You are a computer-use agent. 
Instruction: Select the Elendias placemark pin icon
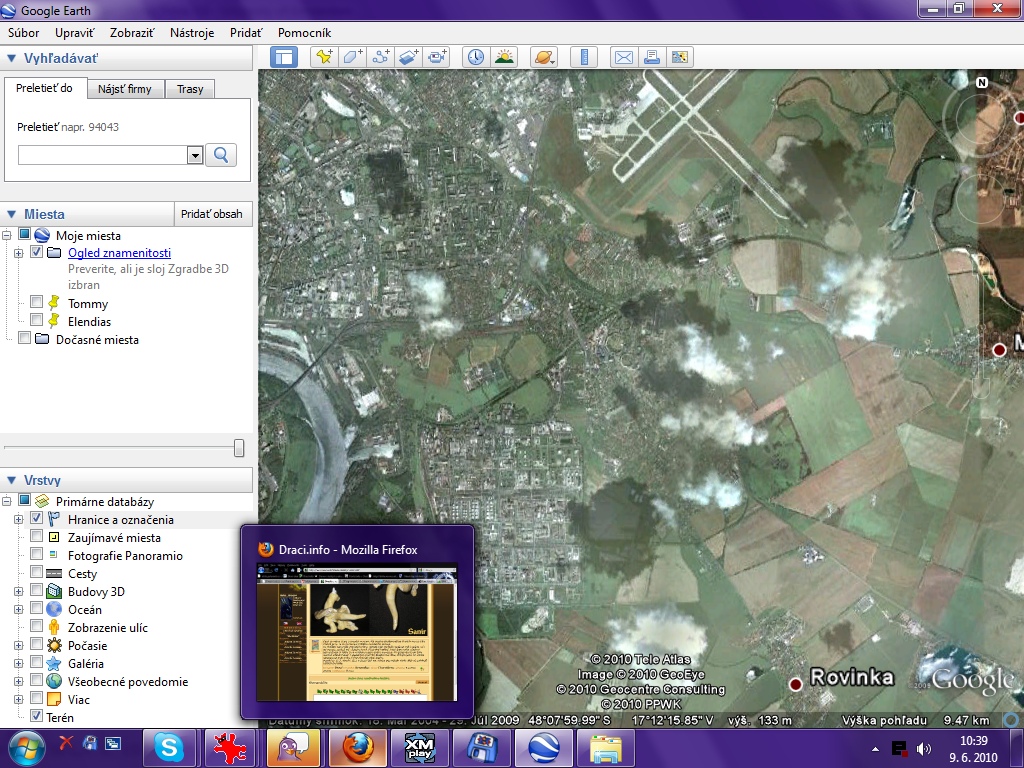pyautogui.click(x=54, y=321)
